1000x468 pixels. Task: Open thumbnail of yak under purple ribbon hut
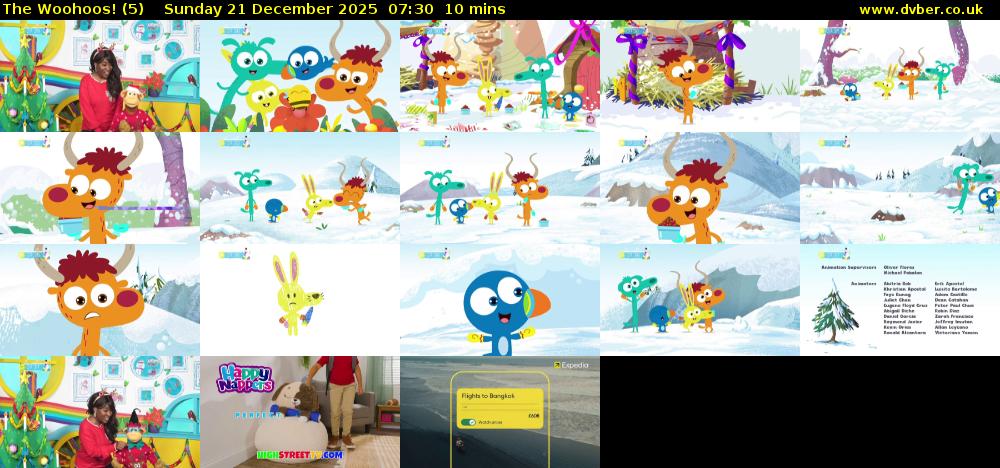(699, 77)
